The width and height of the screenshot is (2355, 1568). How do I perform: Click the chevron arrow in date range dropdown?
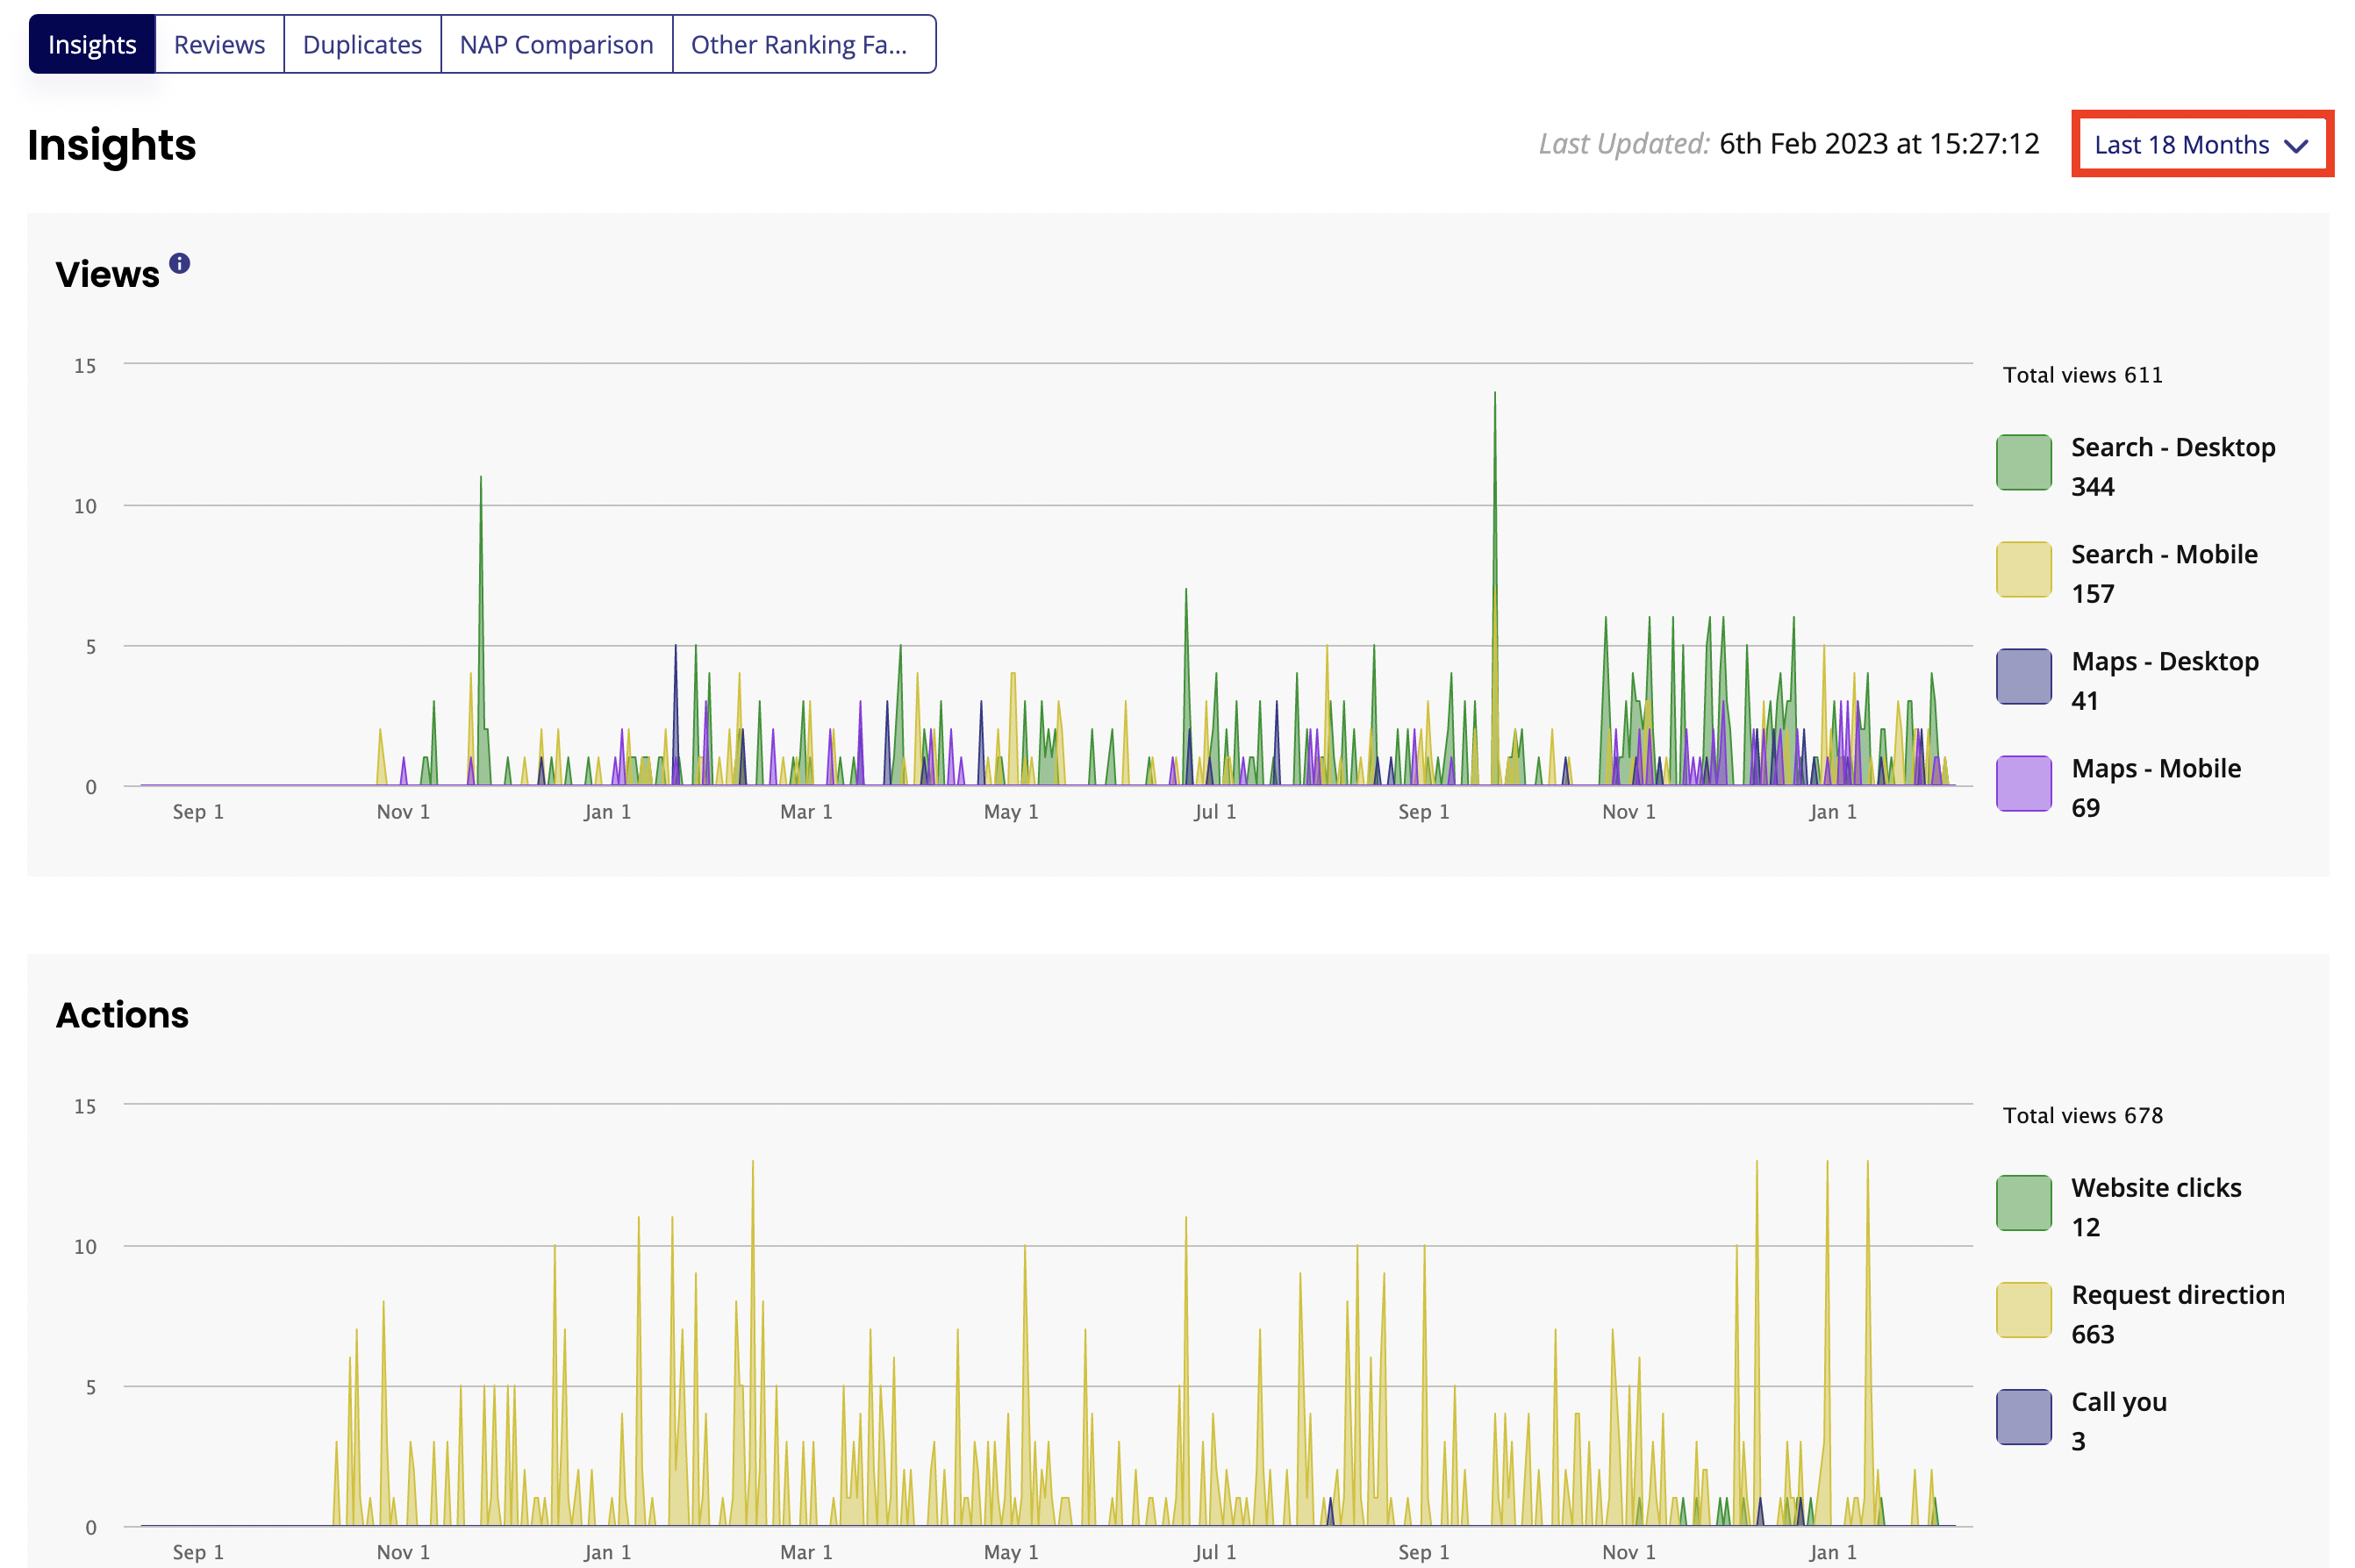2296,146
